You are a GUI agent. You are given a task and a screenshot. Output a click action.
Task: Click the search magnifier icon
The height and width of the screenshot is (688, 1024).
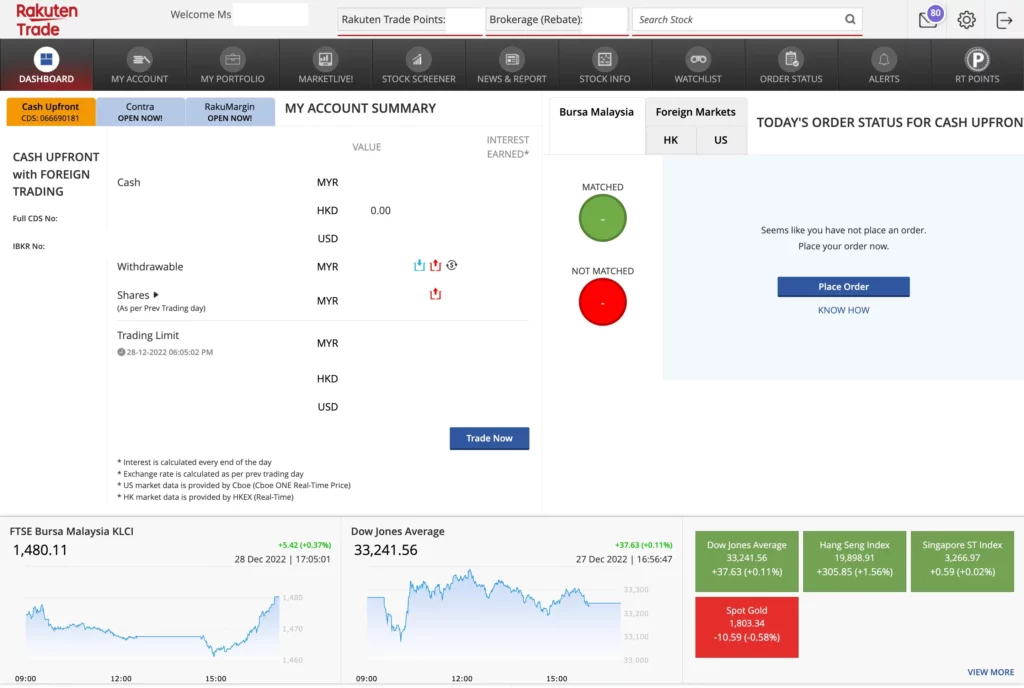(x=850, y=19)
